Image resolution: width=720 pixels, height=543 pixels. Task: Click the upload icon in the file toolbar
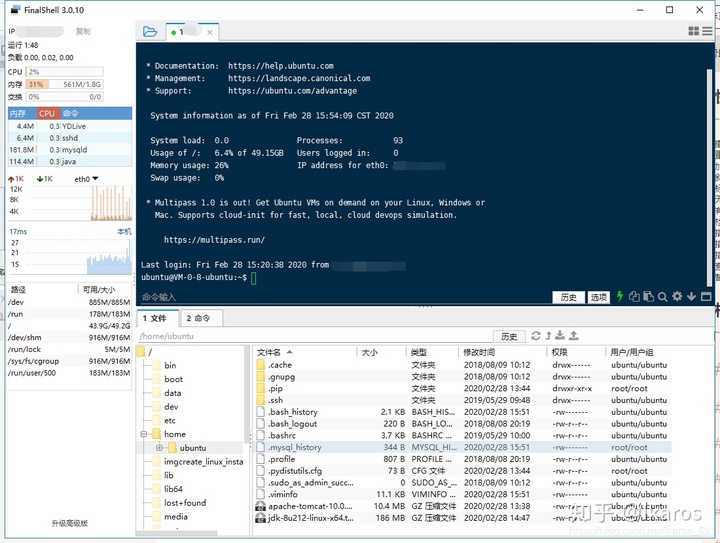574,336
